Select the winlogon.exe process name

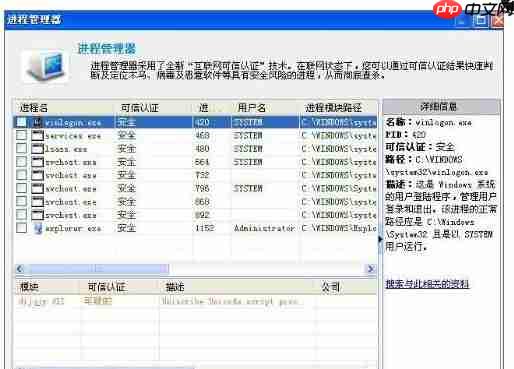[73, 123]
